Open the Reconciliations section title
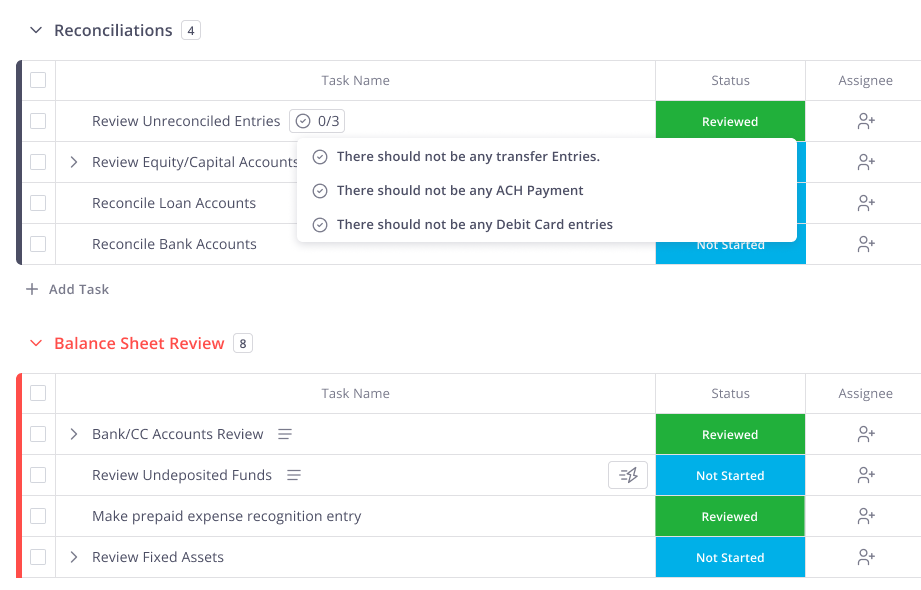The width and height of the screenshot is (921, 590). (113, 31)
